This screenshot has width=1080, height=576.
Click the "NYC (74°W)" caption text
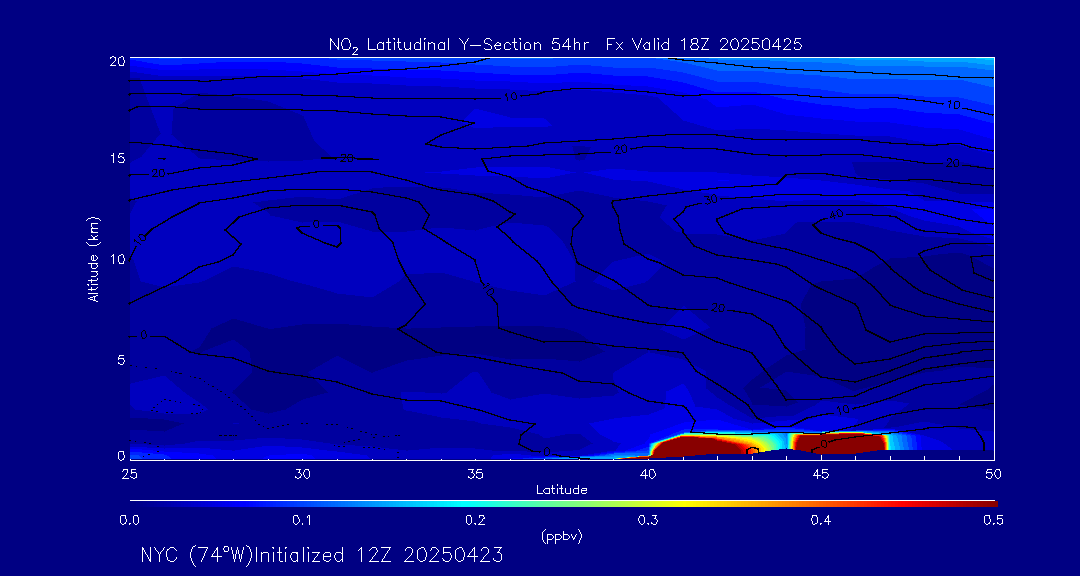coord(197,555)
